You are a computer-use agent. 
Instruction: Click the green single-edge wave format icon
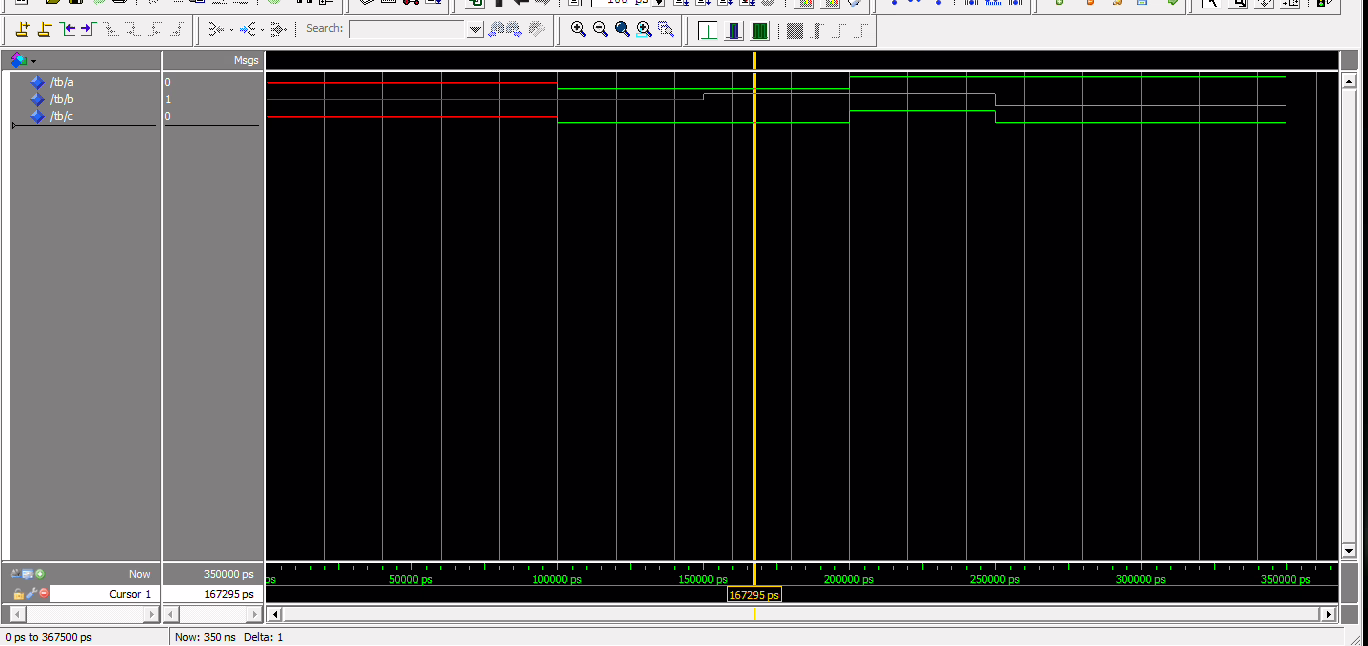click(708, 30)
